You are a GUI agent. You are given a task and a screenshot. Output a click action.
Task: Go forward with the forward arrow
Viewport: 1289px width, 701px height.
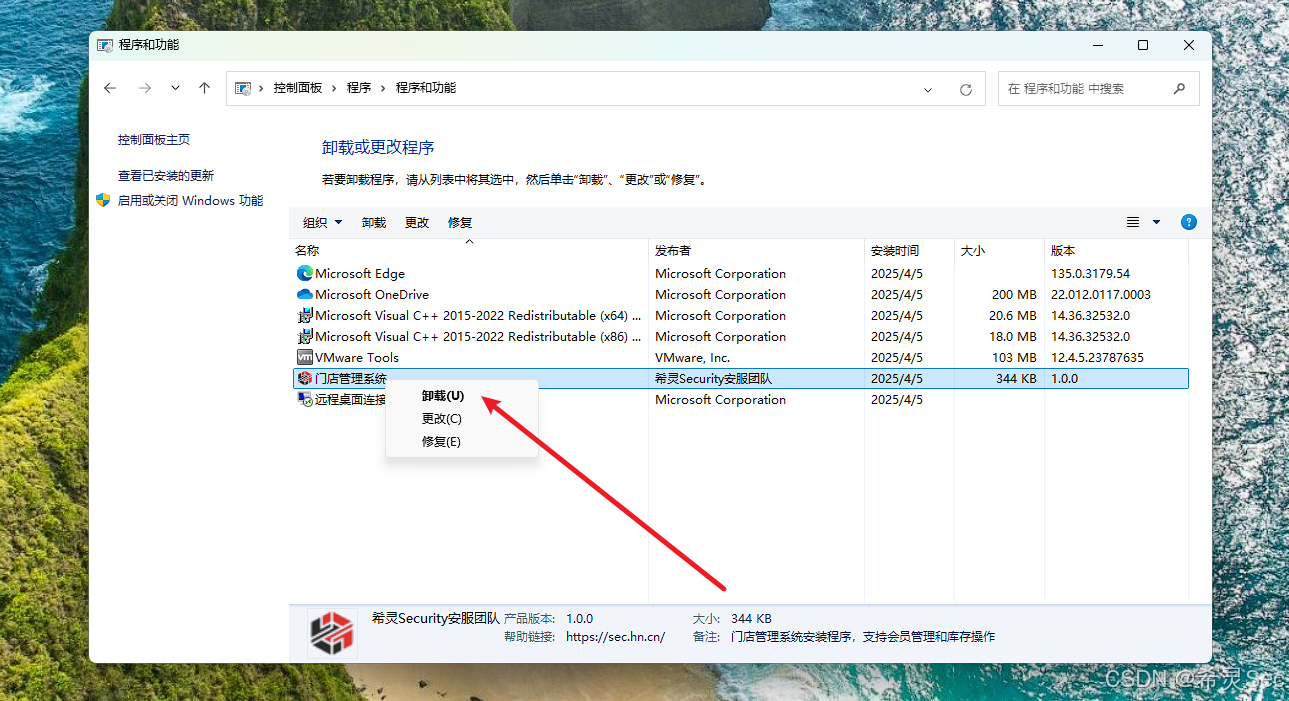(x=145, y=88)
